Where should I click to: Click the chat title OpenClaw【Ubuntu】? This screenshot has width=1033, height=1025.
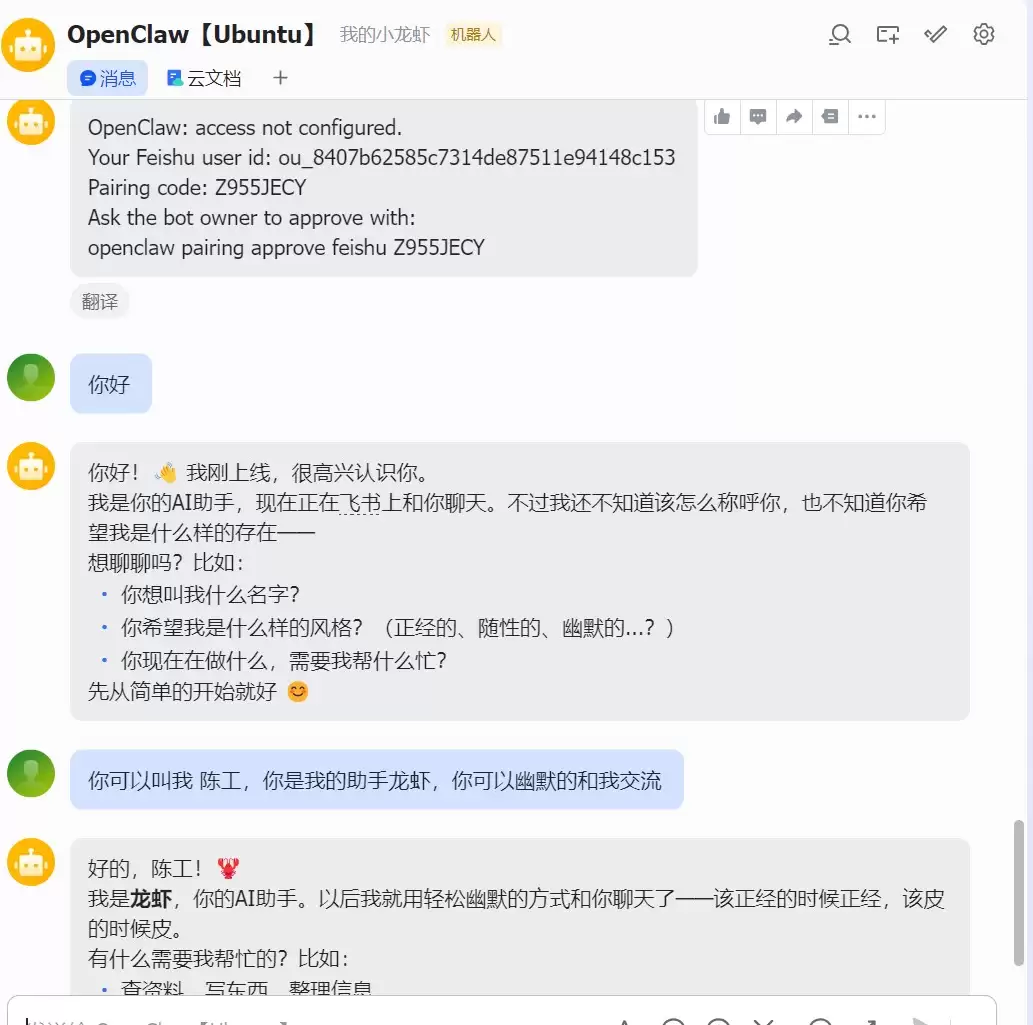[192, 34]
